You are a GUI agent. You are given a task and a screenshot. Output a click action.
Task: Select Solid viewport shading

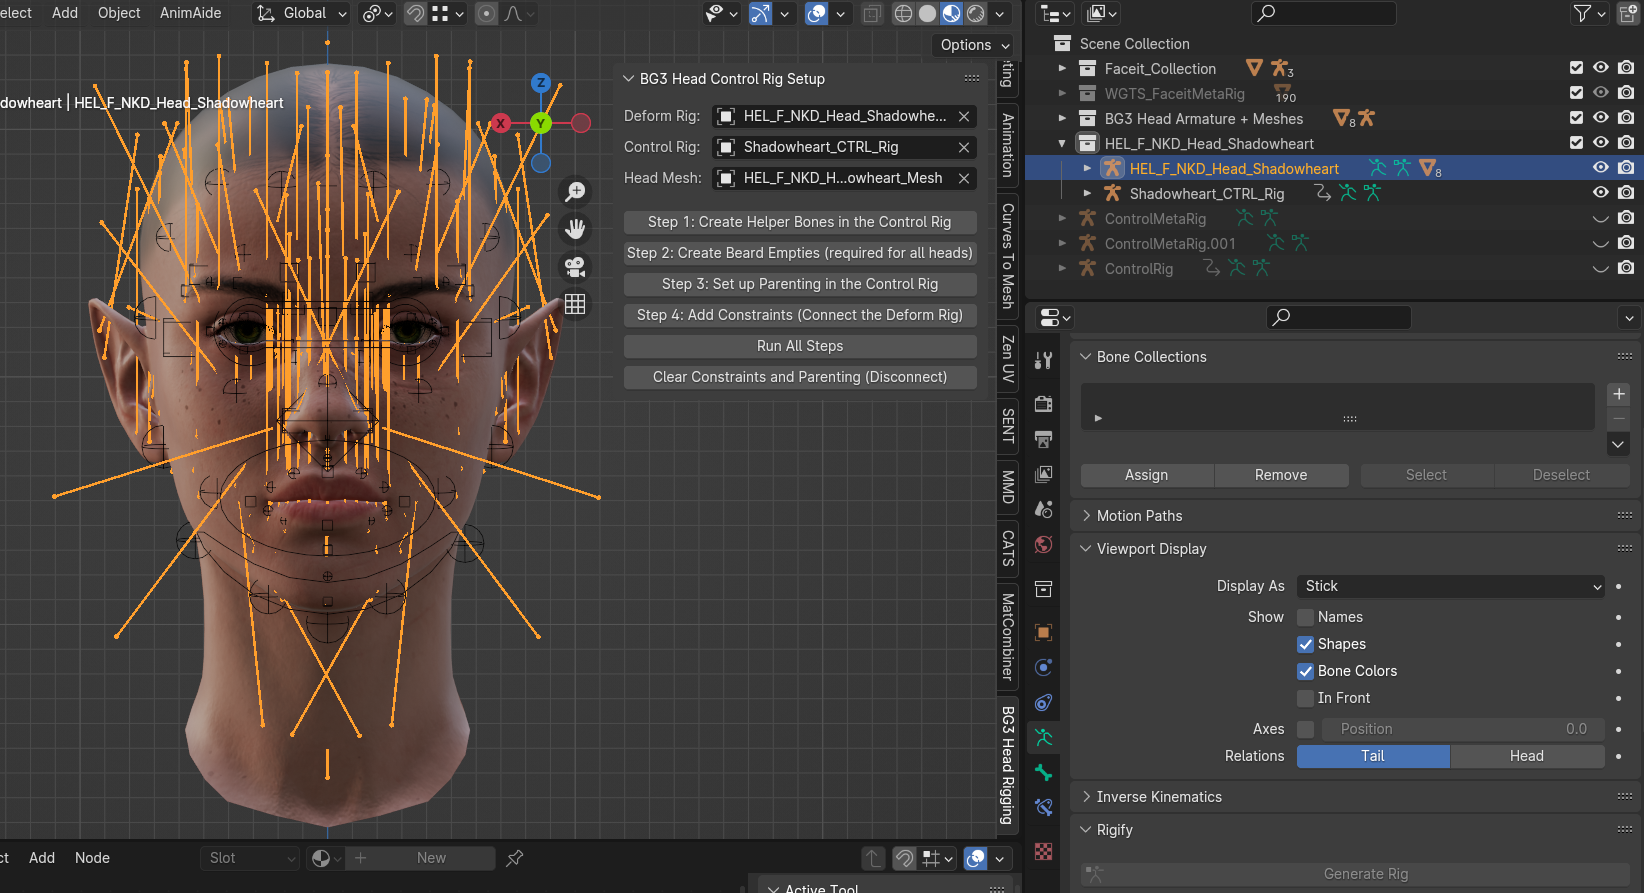[927, 13]
